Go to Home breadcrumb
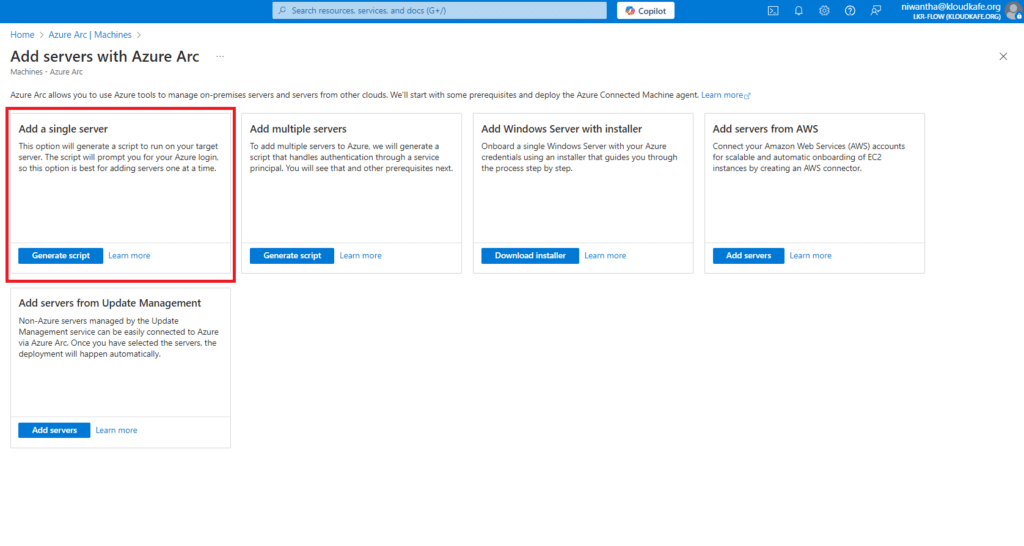Viewport: 1024px width, 546px height. click(22, 35)
